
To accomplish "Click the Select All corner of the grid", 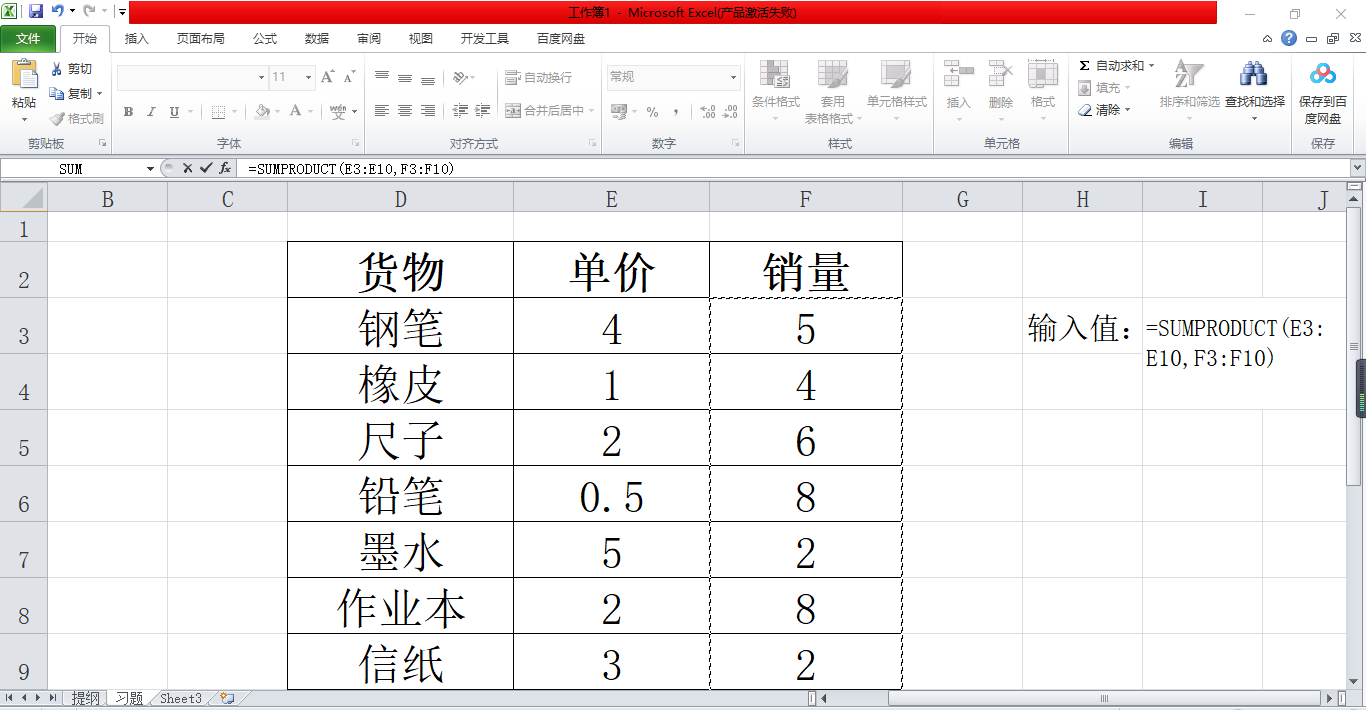I will pyautogui.click(x=24, y=199).
